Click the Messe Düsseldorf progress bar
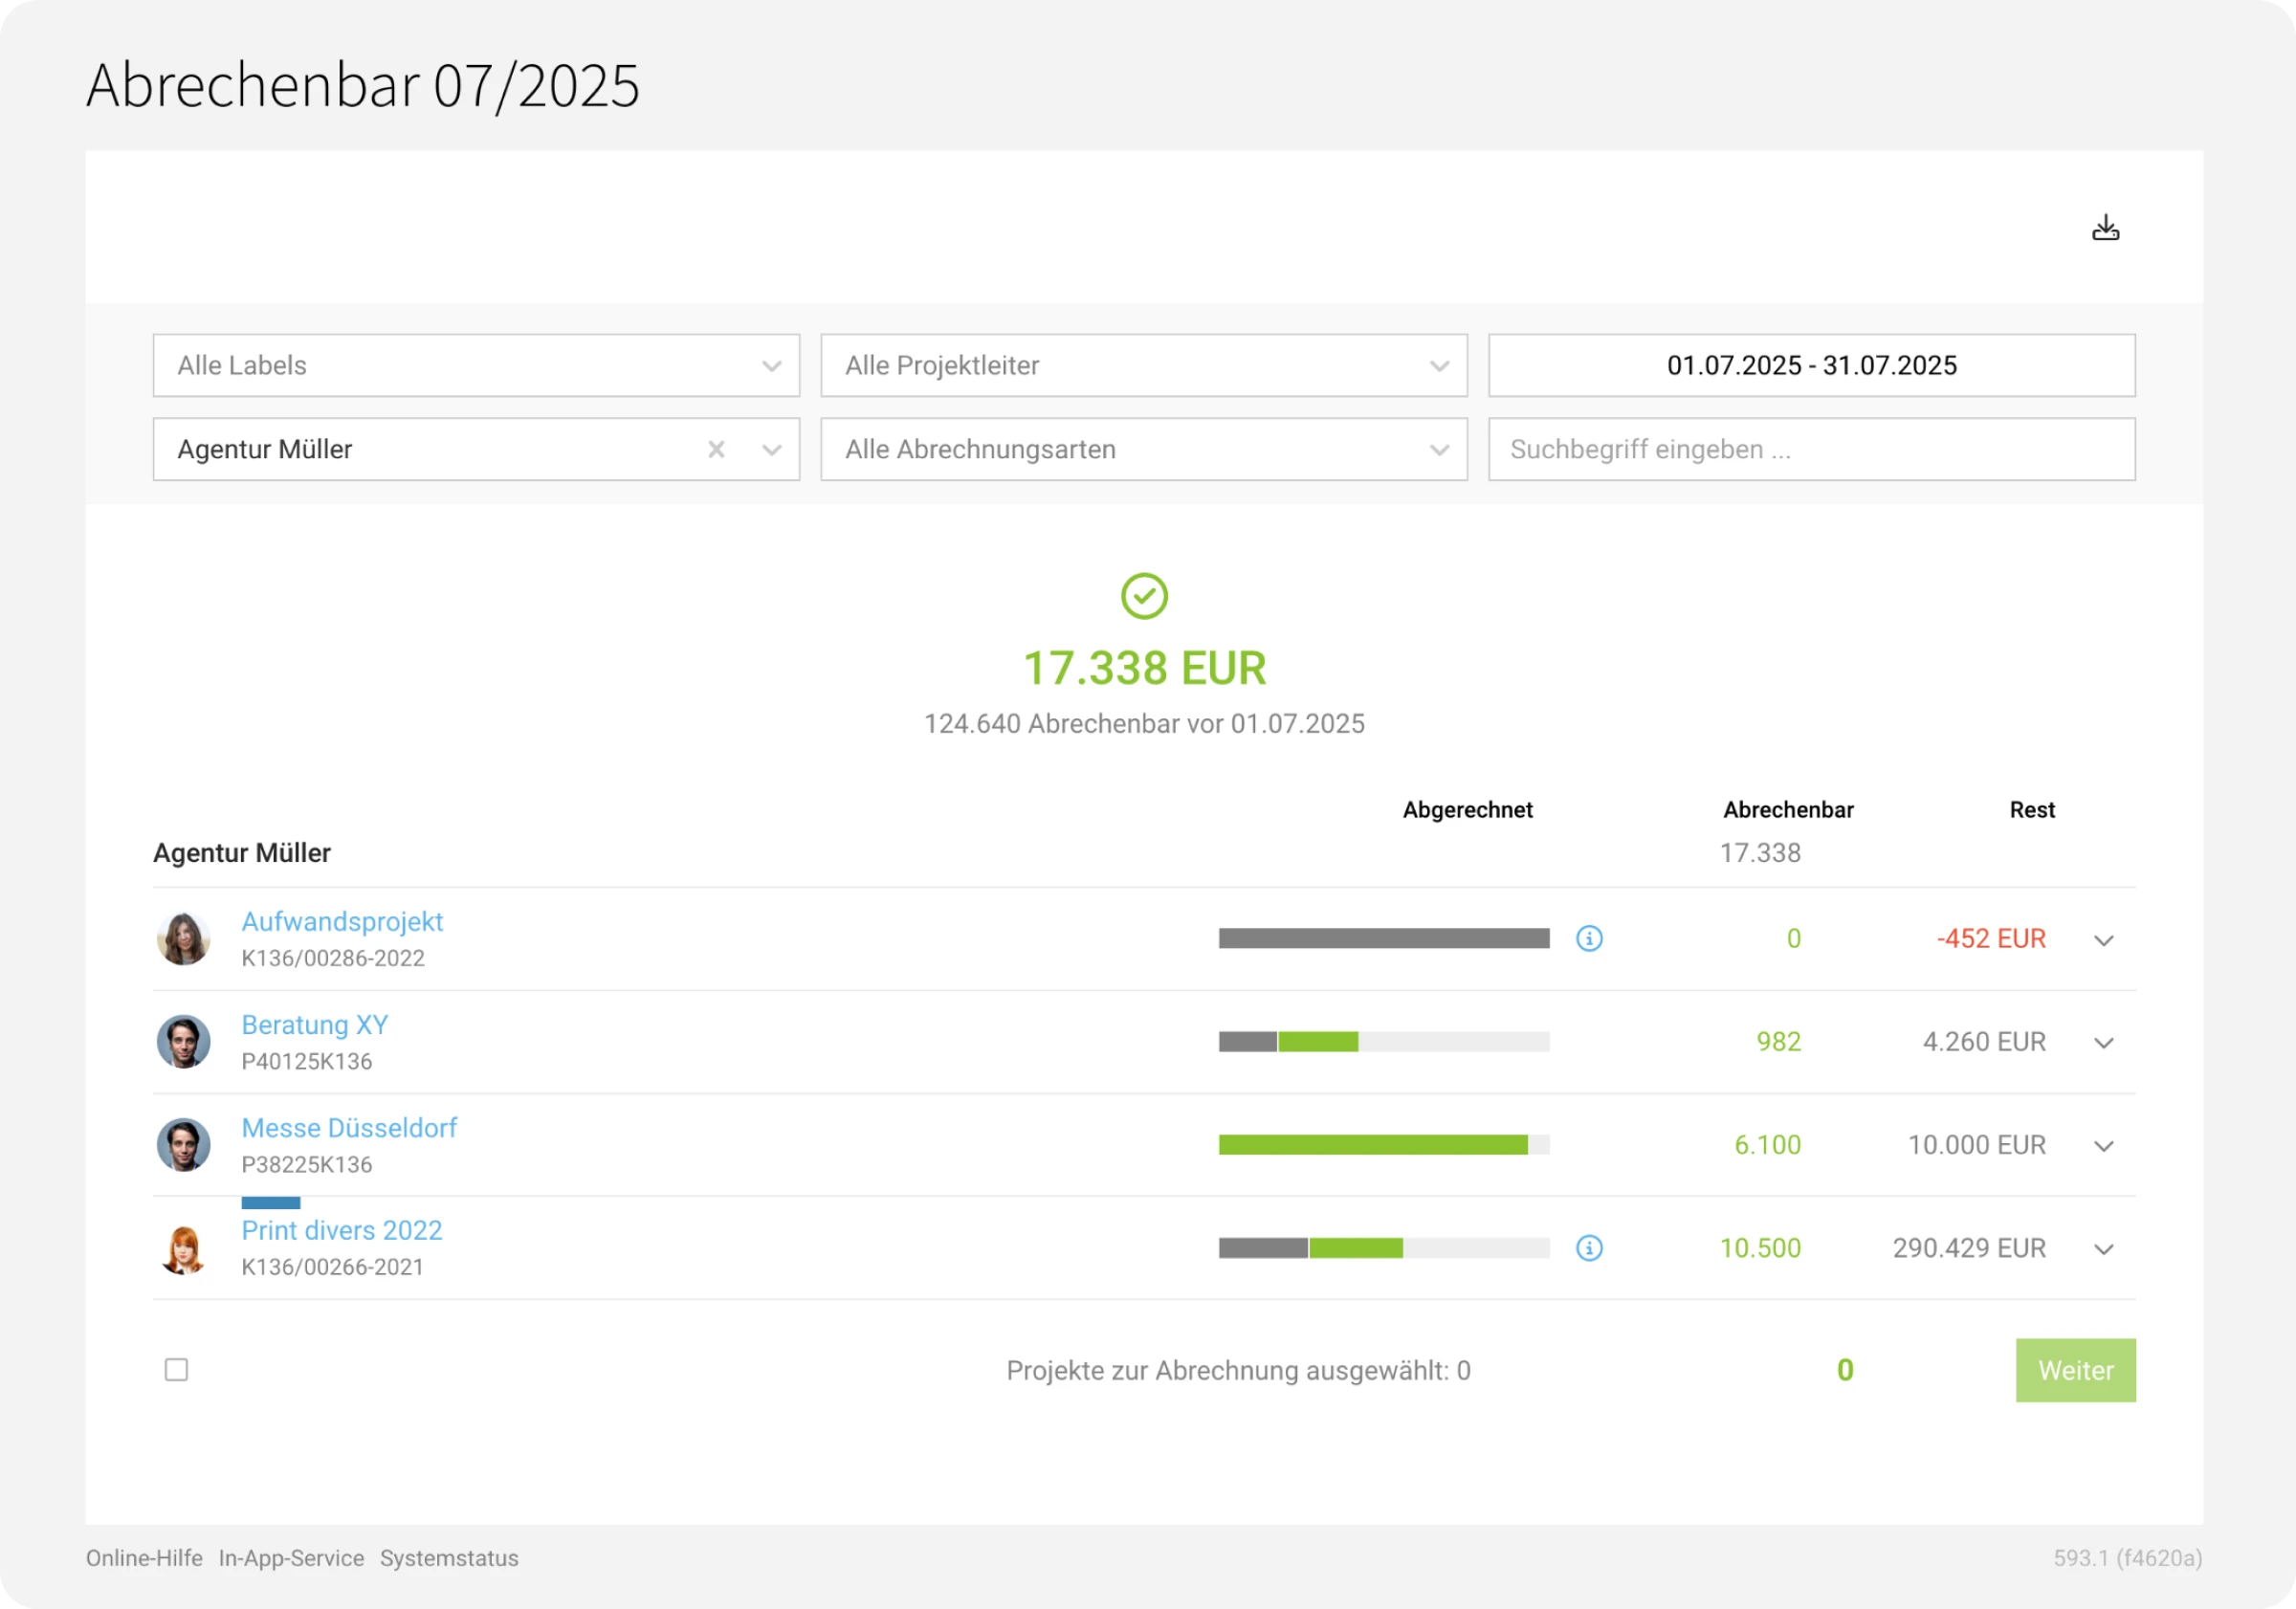This screenshot has height=1609, width=2296. (x=1383, y=1145)
